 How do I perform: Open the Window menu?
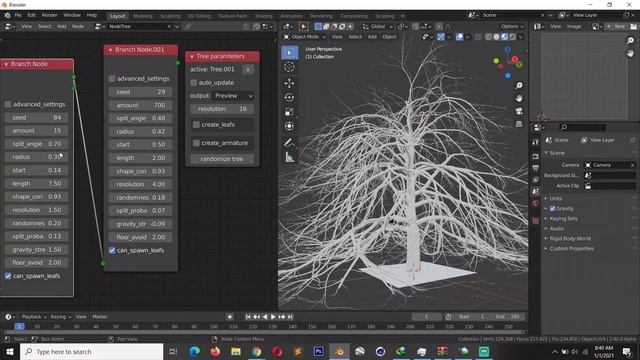(72, 15)
